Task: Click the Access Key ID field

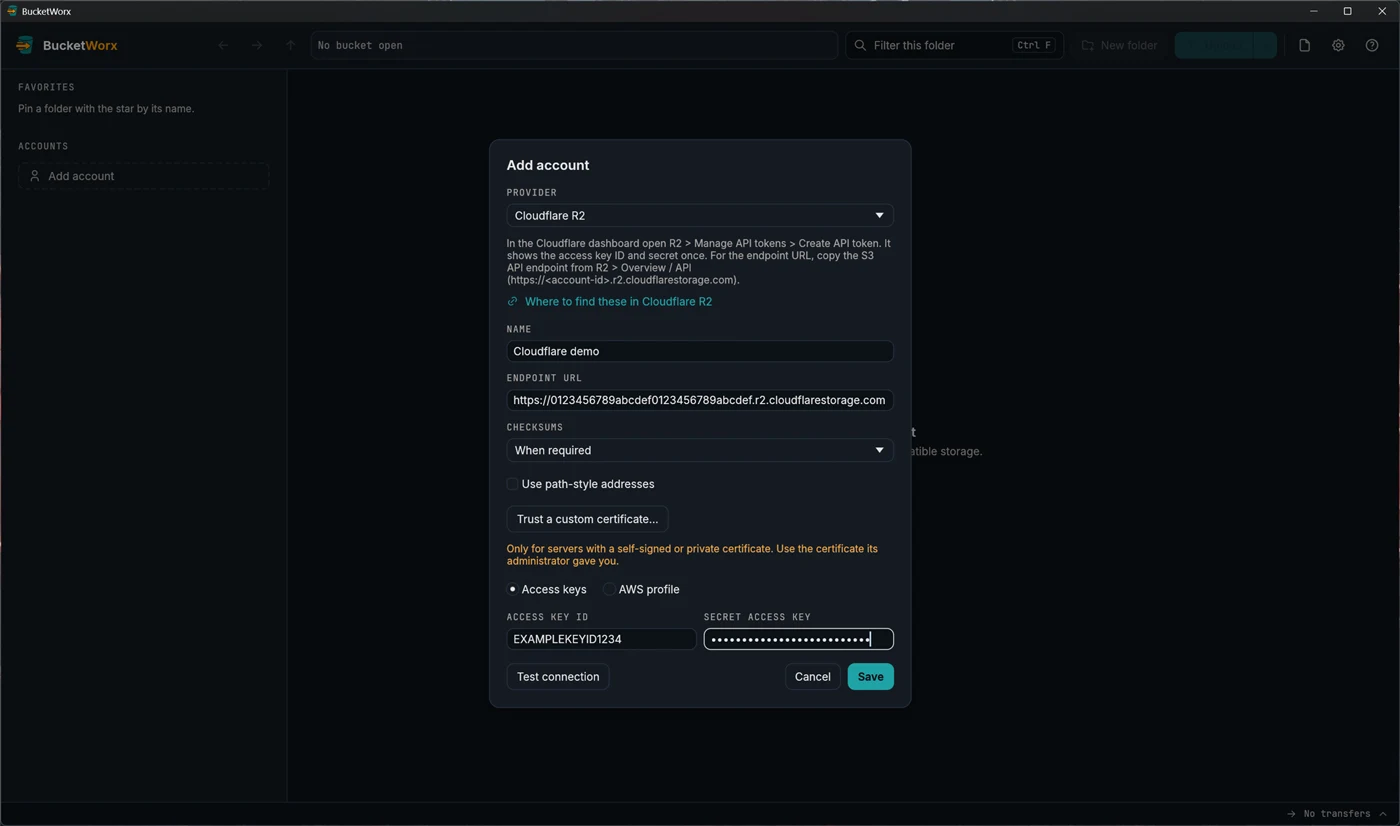Action: pyautogui.click(x=601, y=639)
